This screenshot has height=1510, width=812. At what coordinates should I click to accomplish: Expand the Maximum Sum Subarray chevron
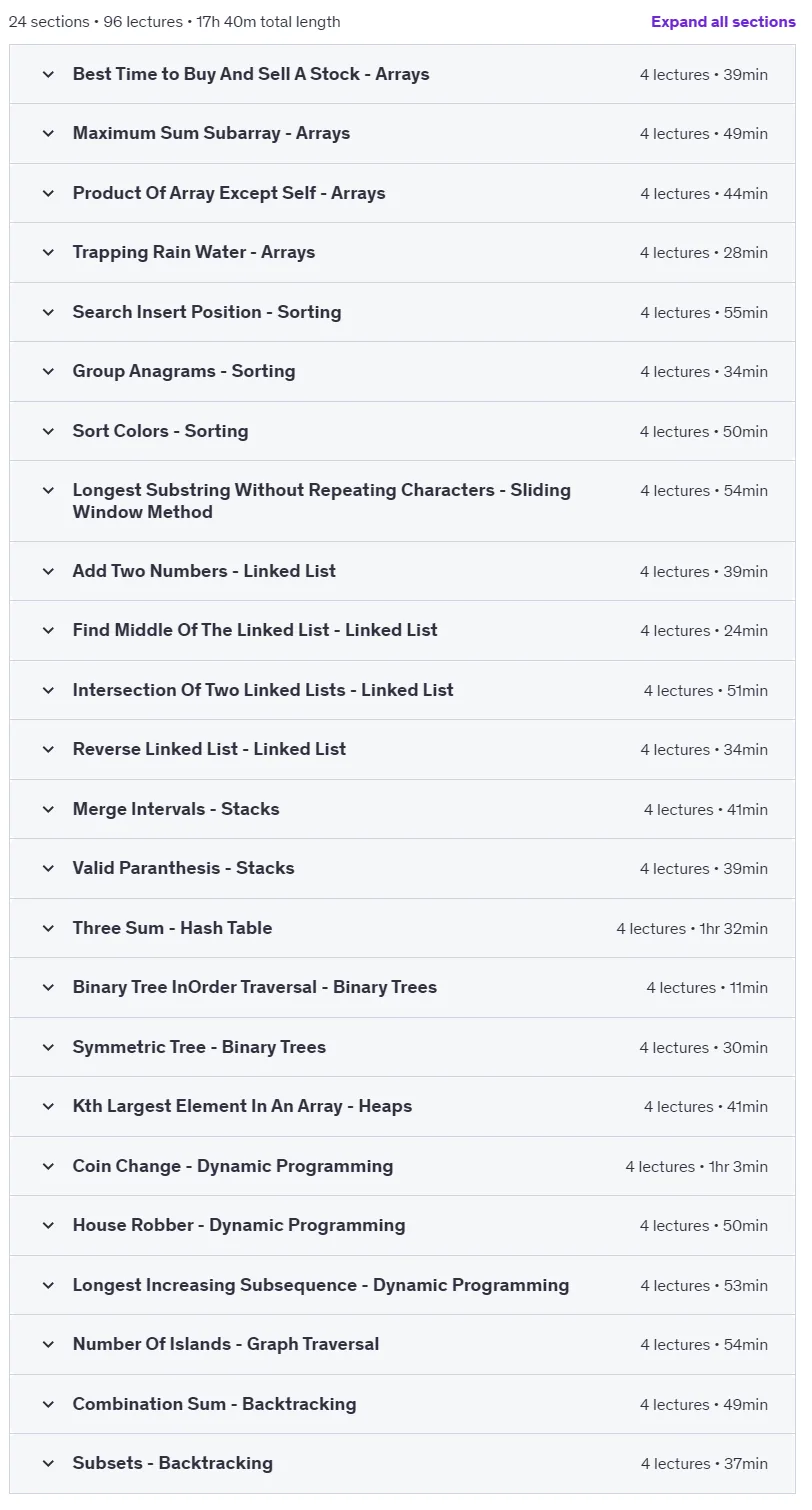pyautogui.click(x=48, y=134)
